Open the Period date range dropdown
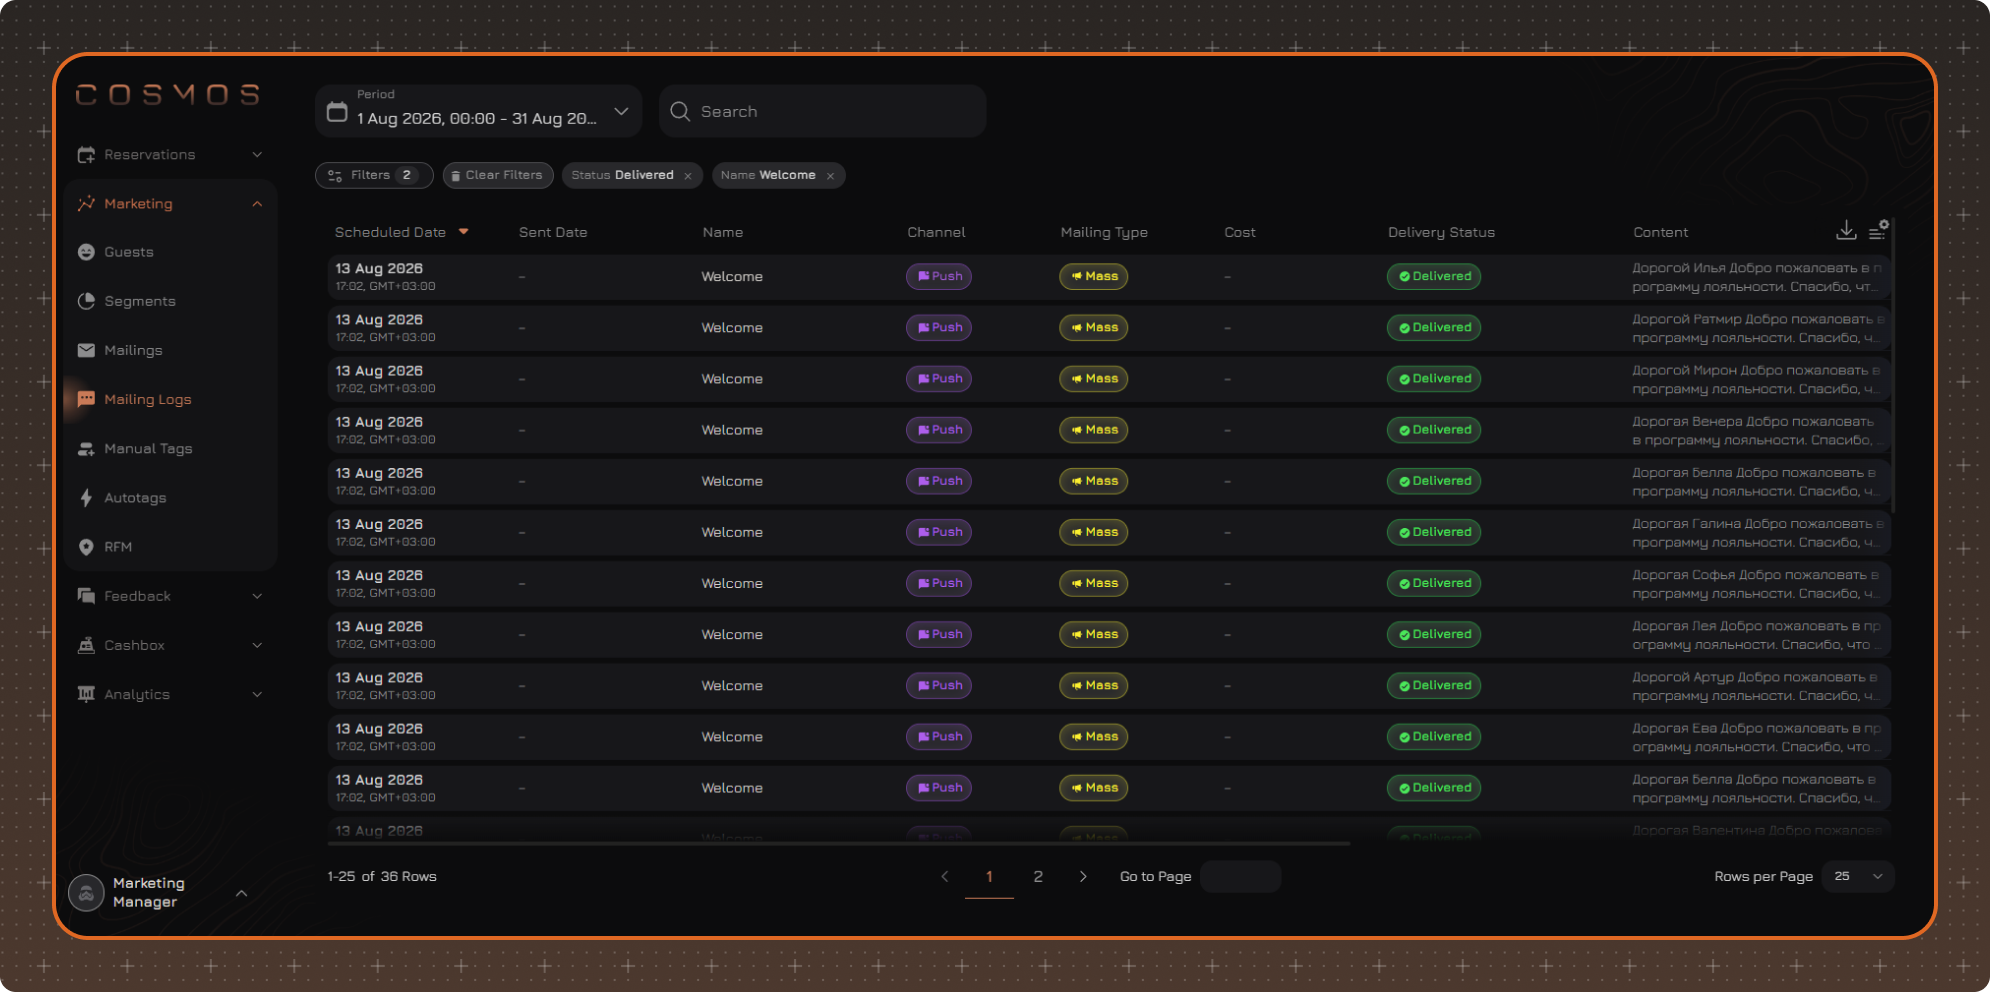 point(478,111)
